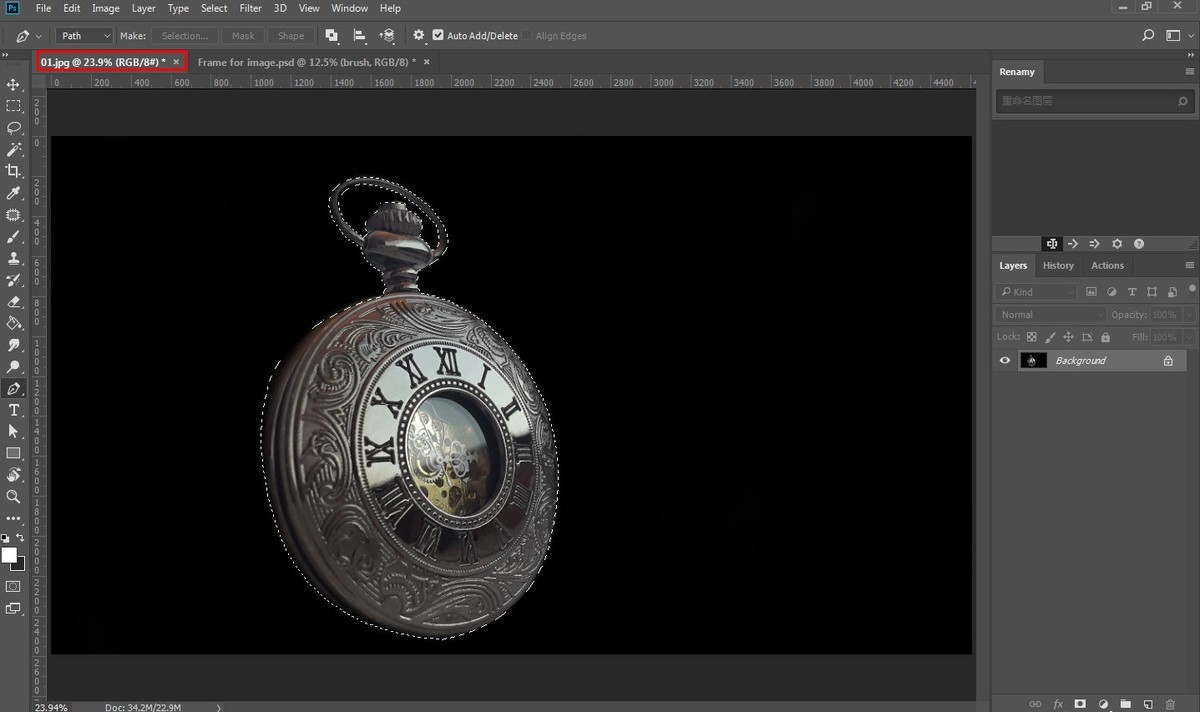This screenshot has width=1200, height=712.
Task: Toggle Quick Mask mode
Action: pos(14,586)
